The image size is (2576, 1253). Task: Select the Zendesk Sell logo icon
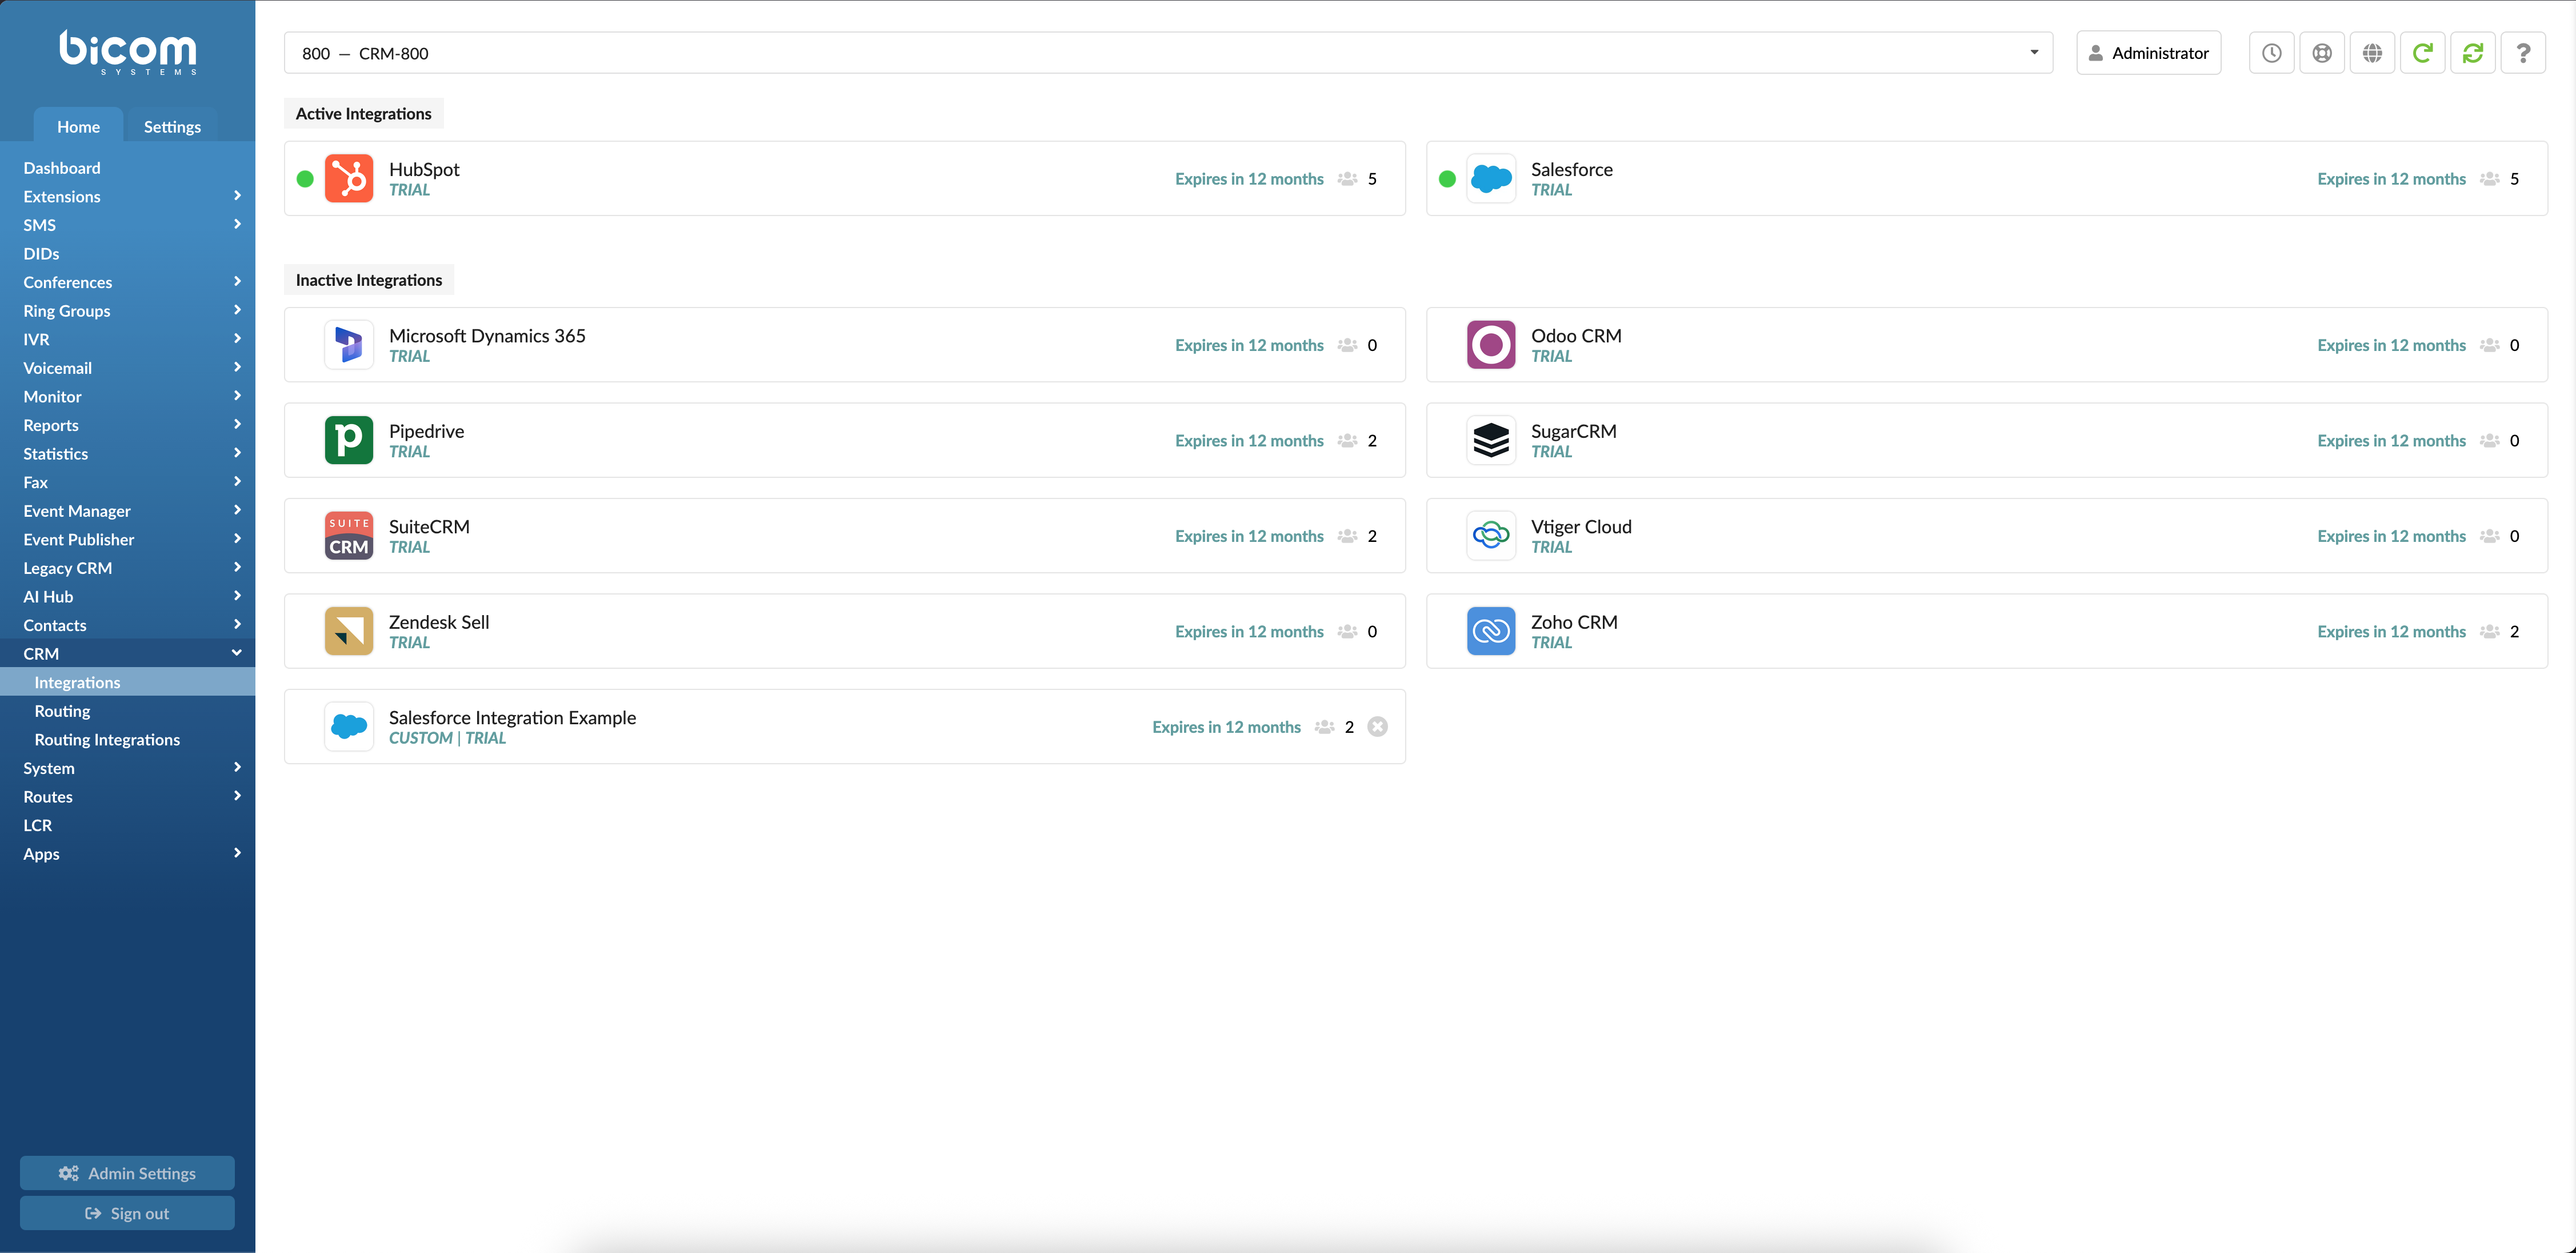pyautogui.click(x=349, y=631)
